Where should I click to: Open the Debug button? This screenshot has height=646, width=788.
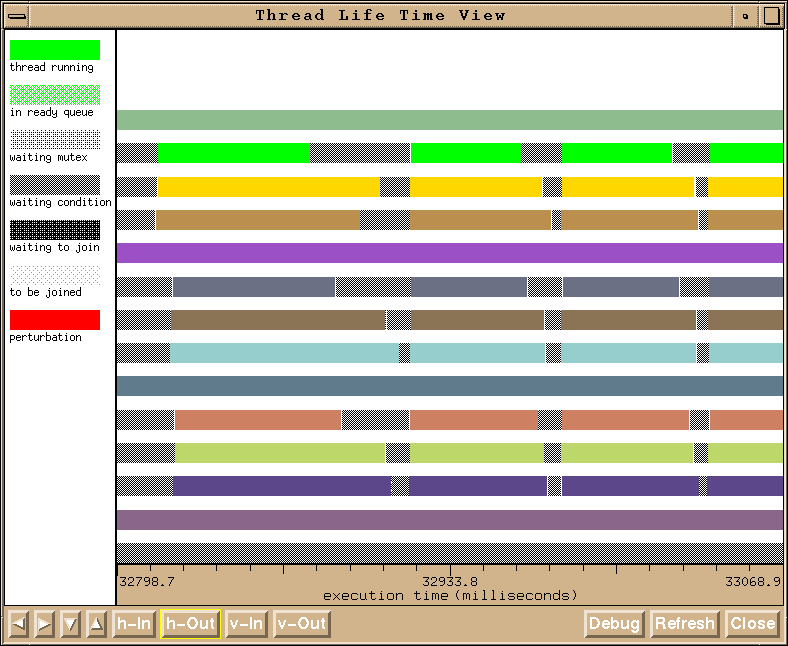614,624
